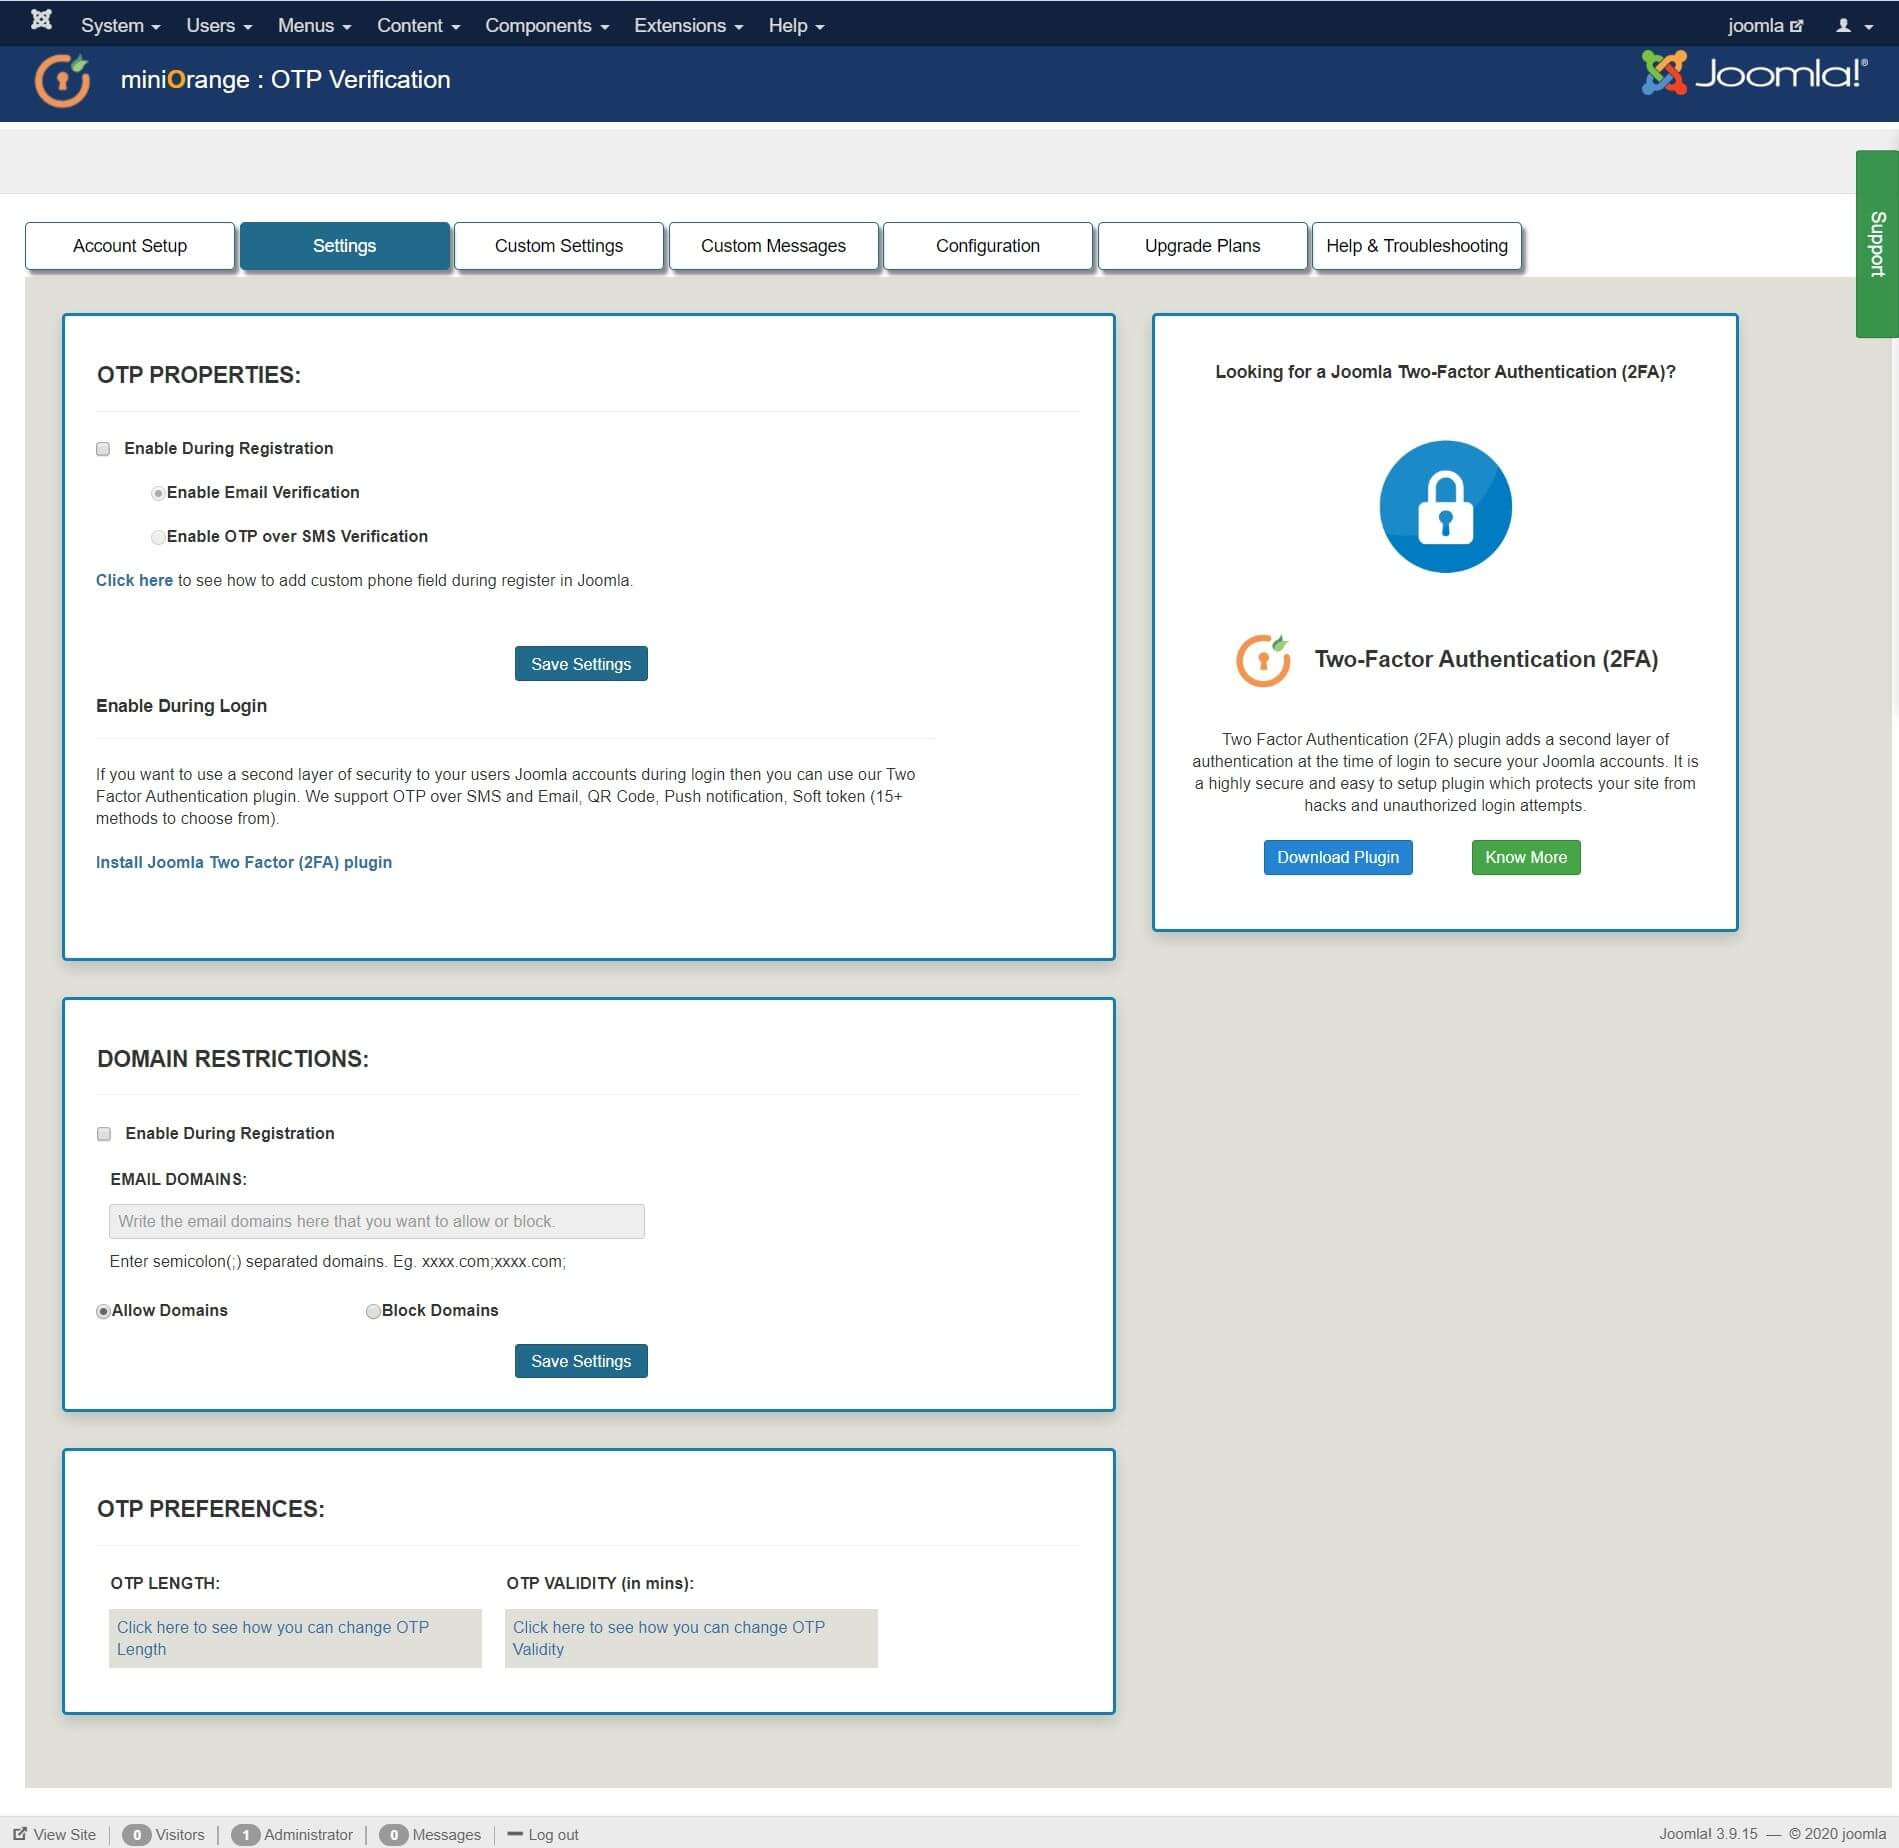Open the Components menu
The width and height of the screenshot is (1899, 1848).
pyautogui.click(x=540, y=25)
